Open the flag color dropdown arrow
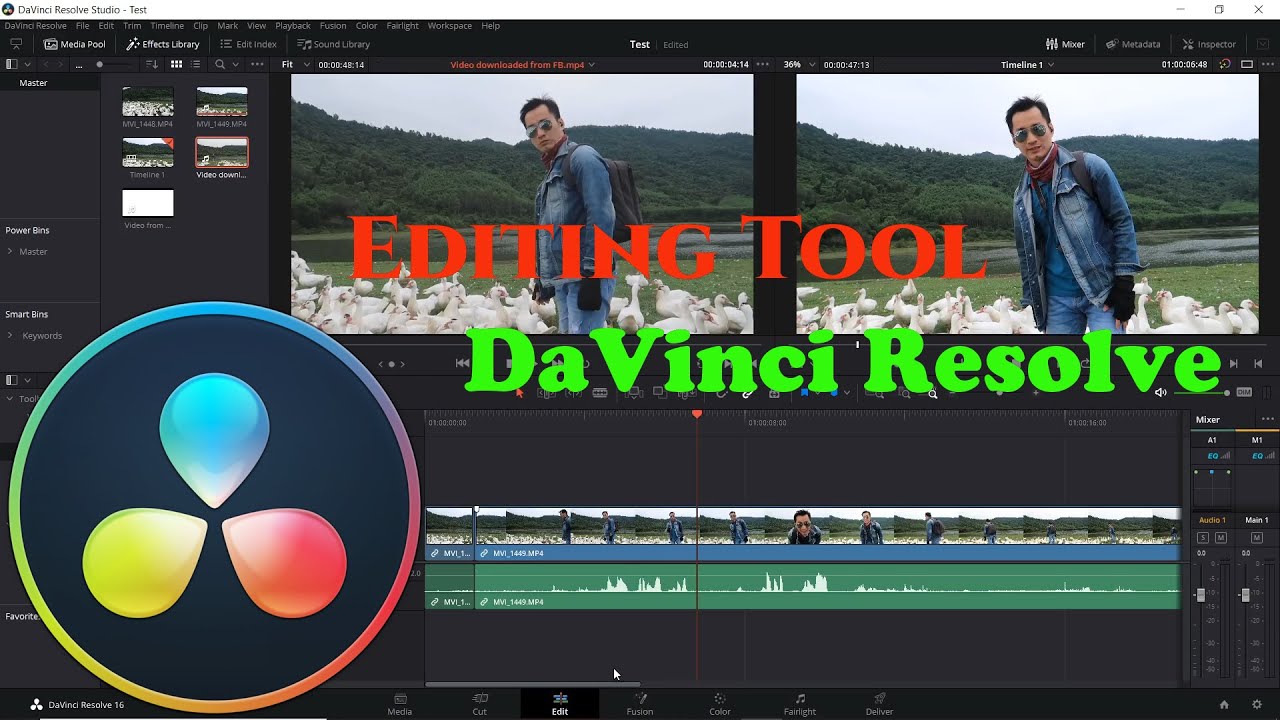Image resolution: width=1280 pixels, height=720 pixels. coord(817,393)
